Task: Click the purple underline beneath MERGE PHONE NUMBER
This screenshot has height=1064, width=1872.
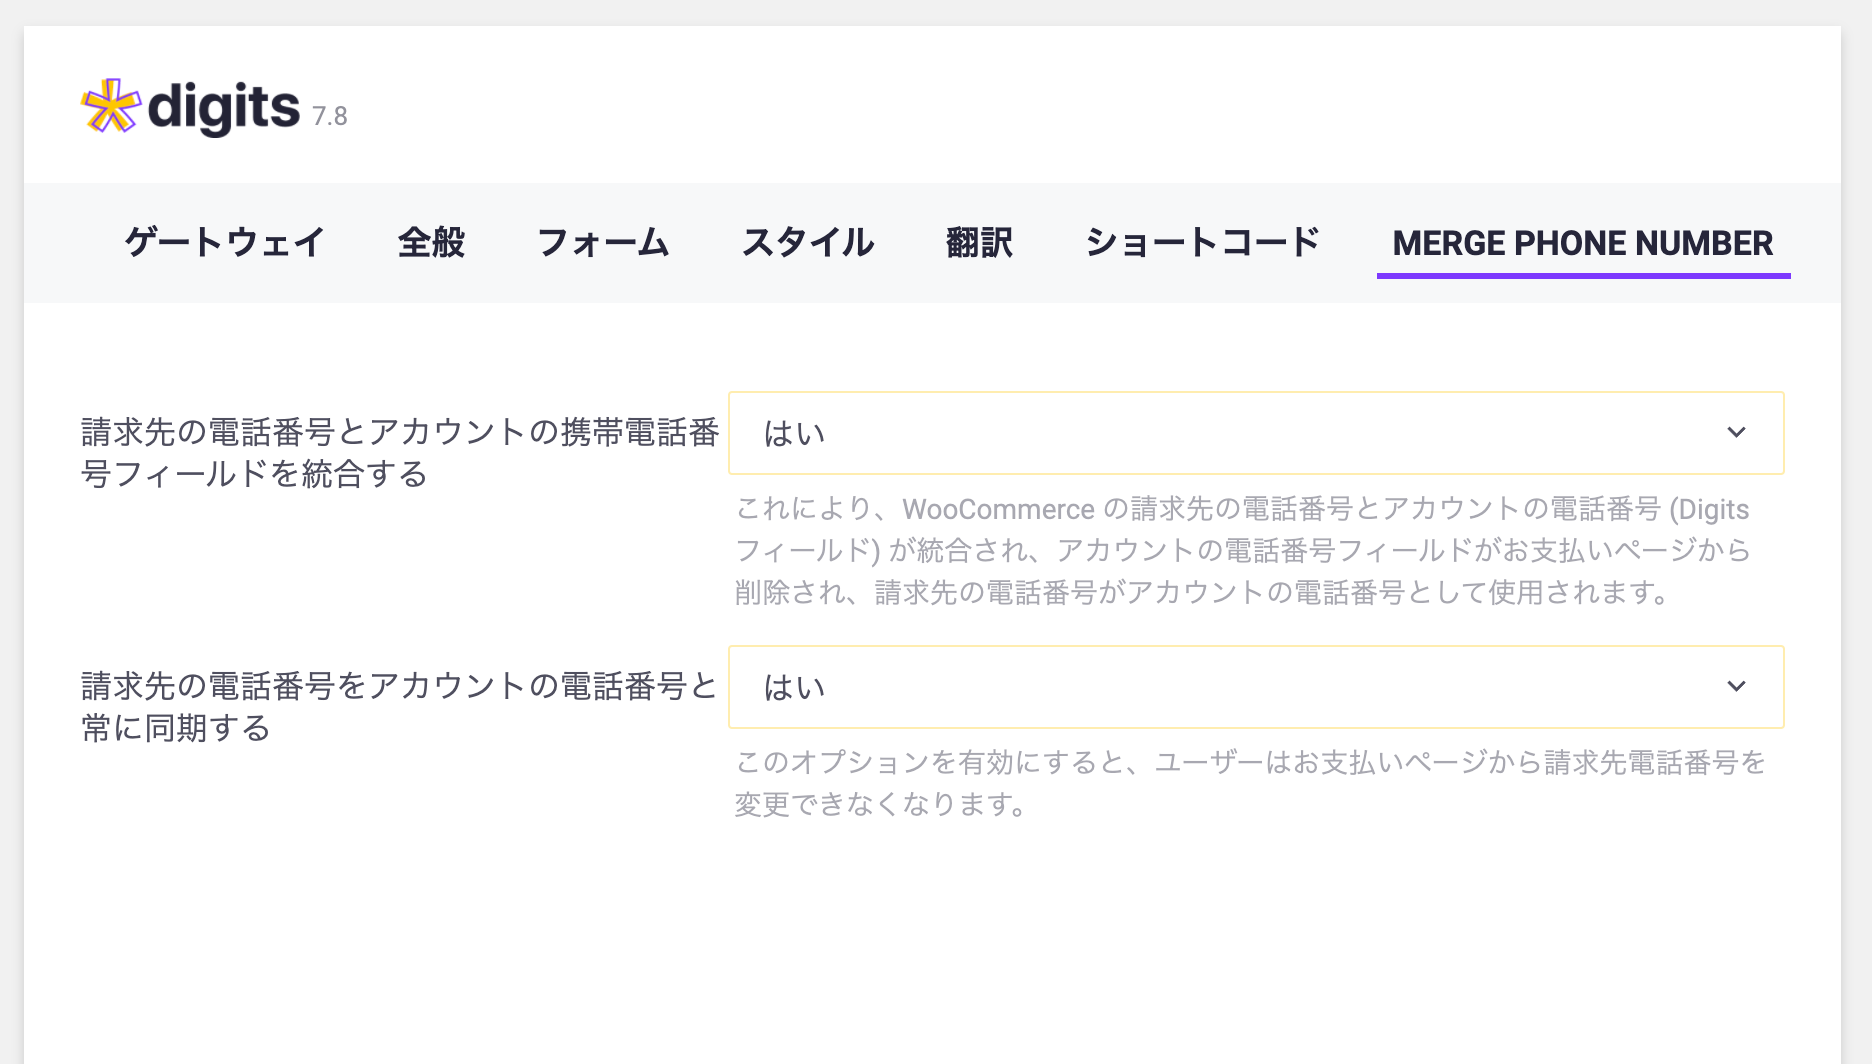Action: point(1583,275)
